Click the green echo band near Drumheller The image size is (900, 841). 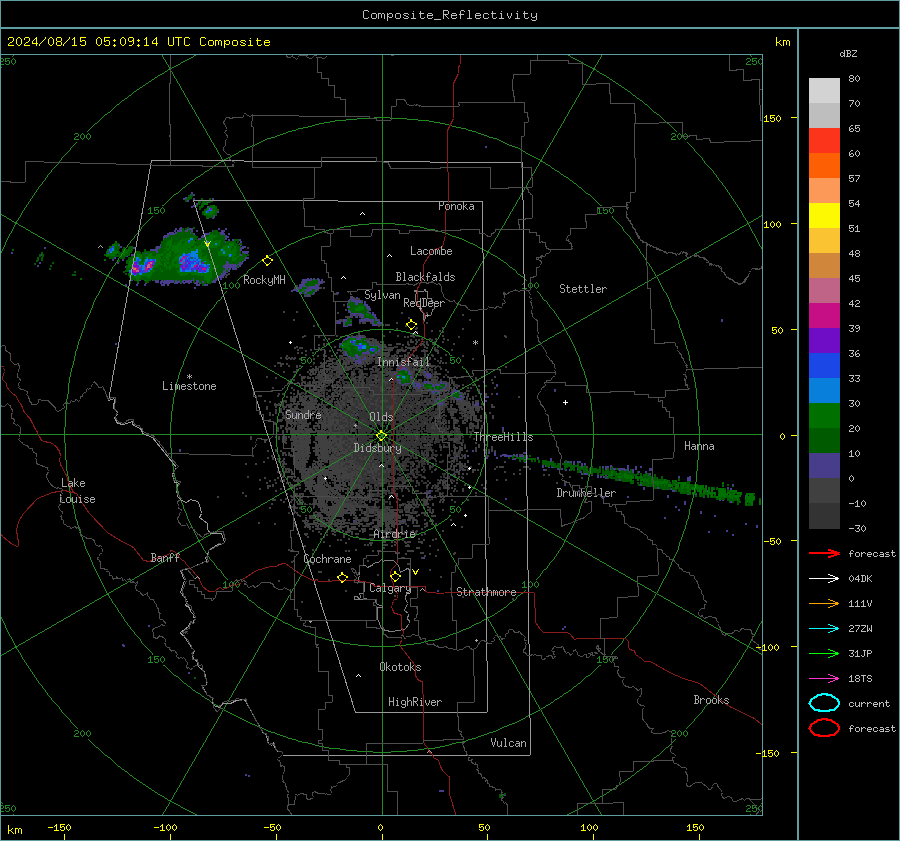(x=631, y=477)
